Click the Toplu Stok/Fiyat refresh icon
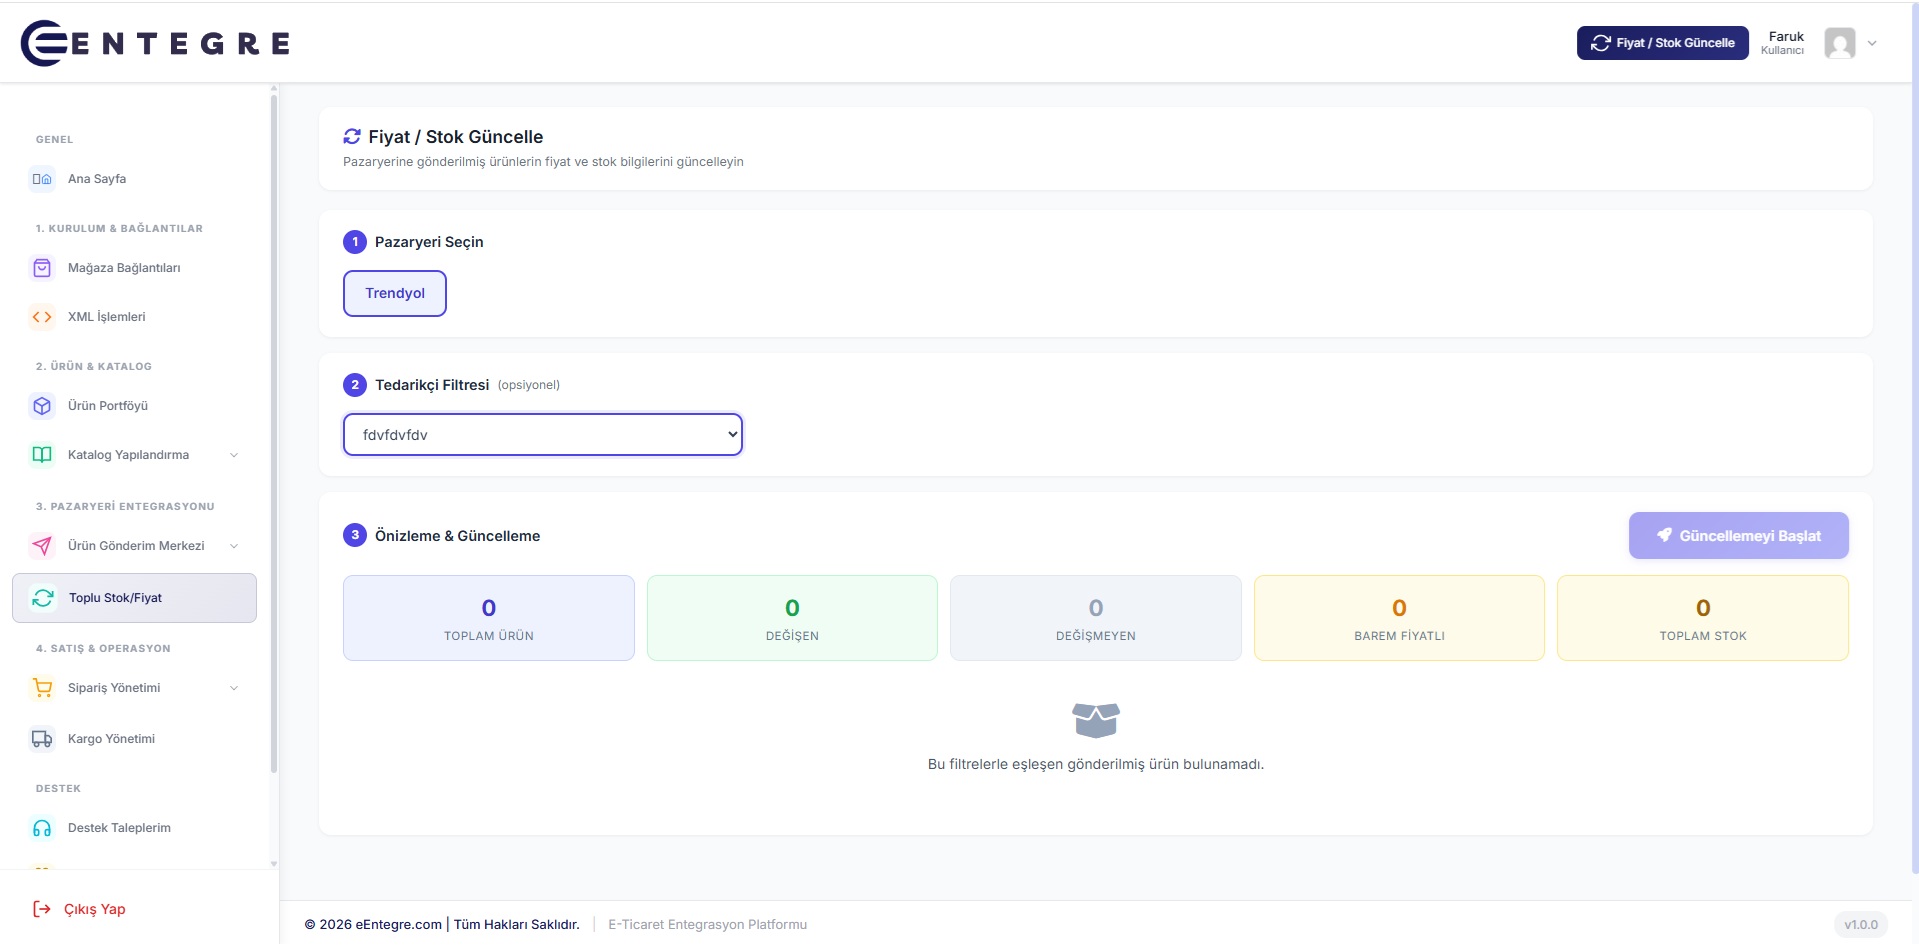 point(43,598)
